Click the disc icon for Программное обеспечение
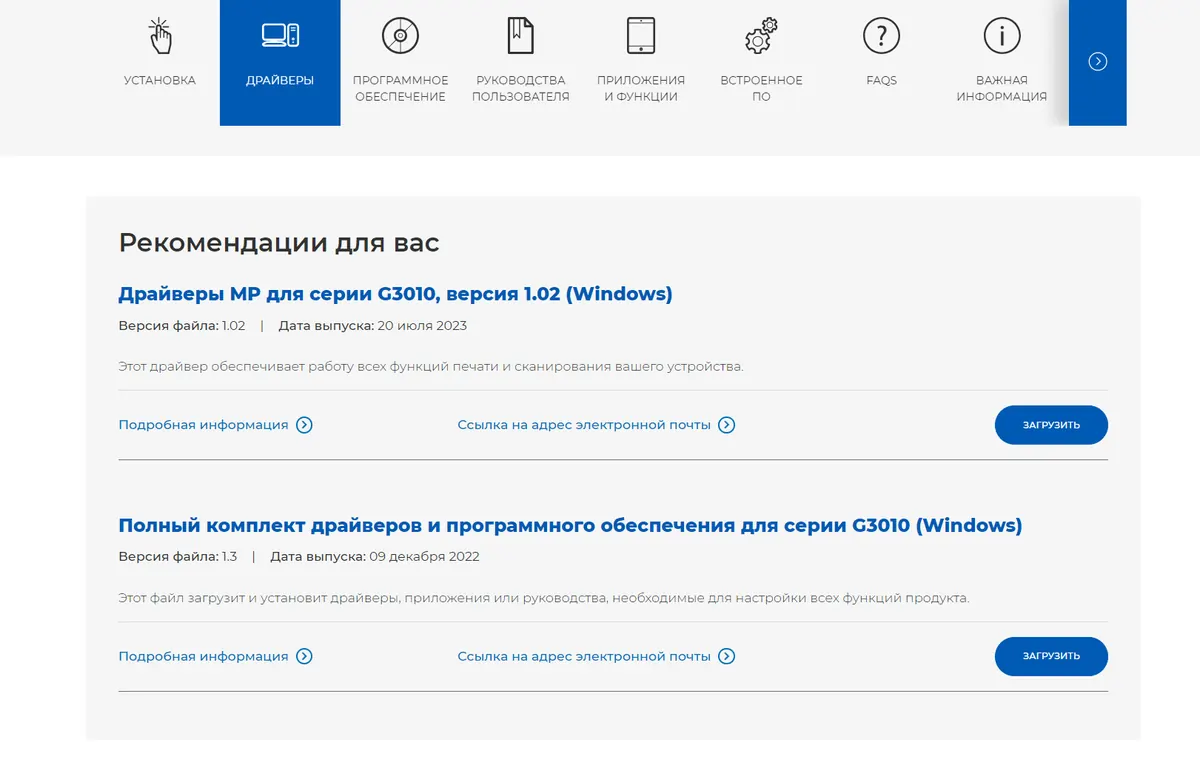 (x=400, y=36)
